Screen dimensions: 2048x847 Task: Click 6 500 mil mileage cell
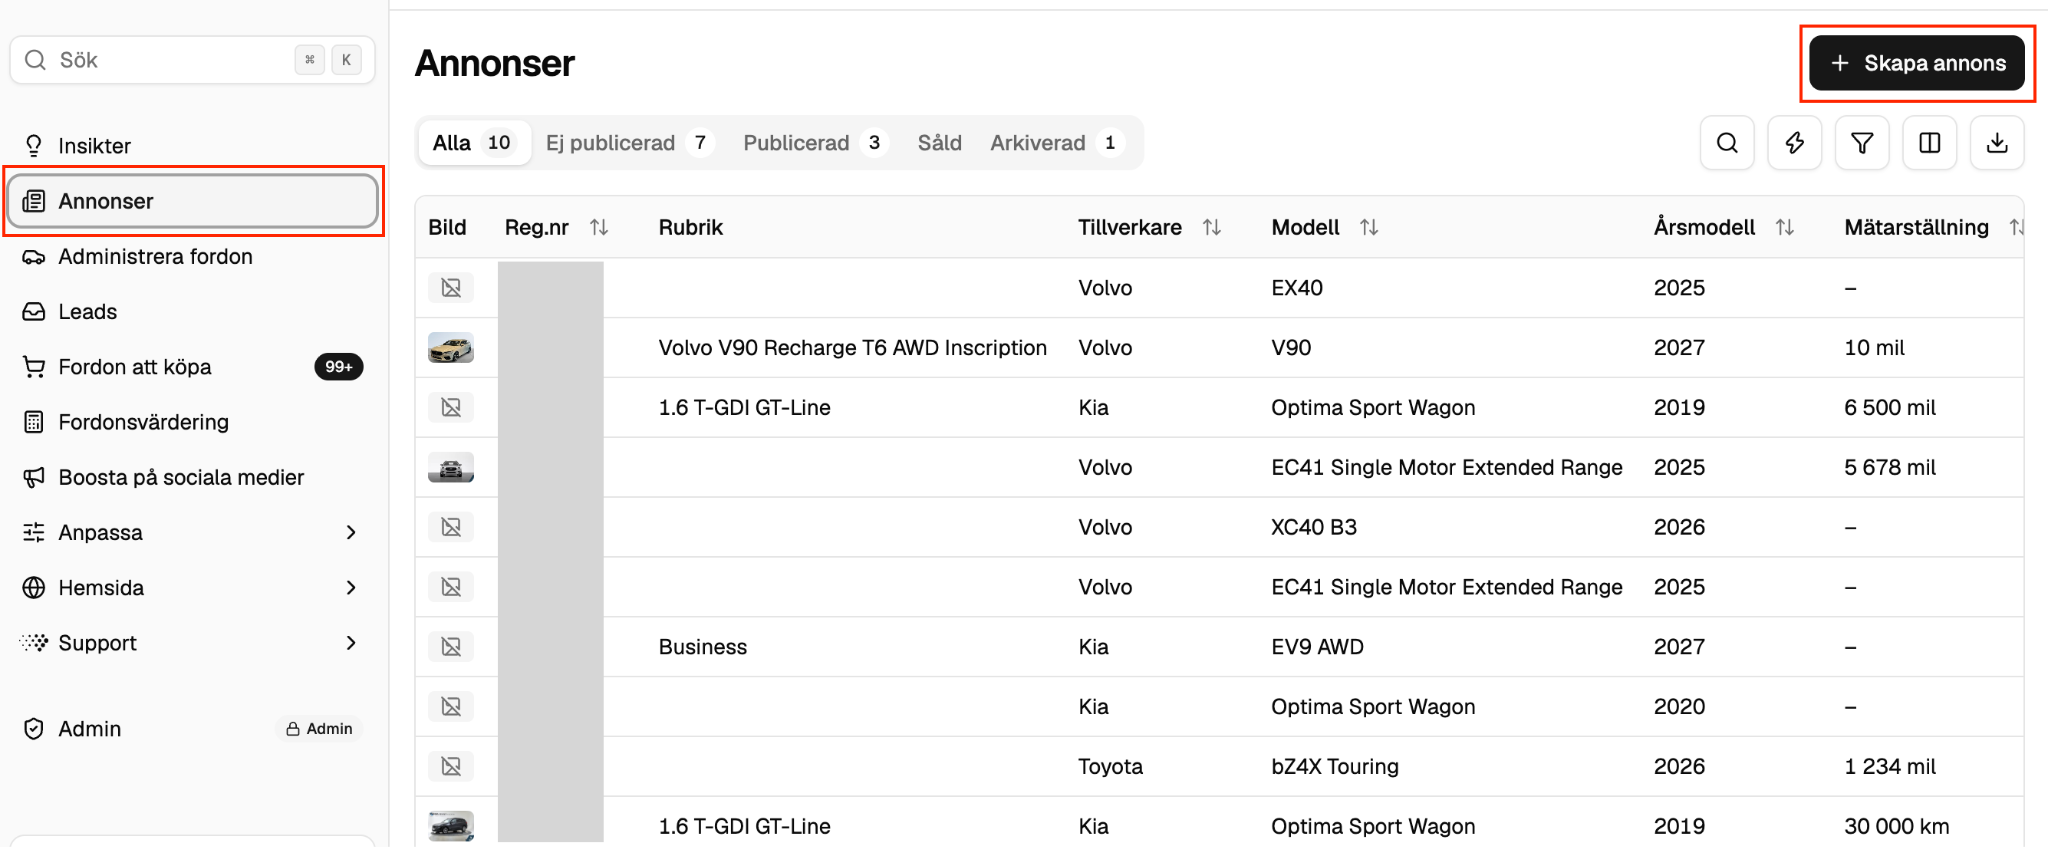[1890, 408]
